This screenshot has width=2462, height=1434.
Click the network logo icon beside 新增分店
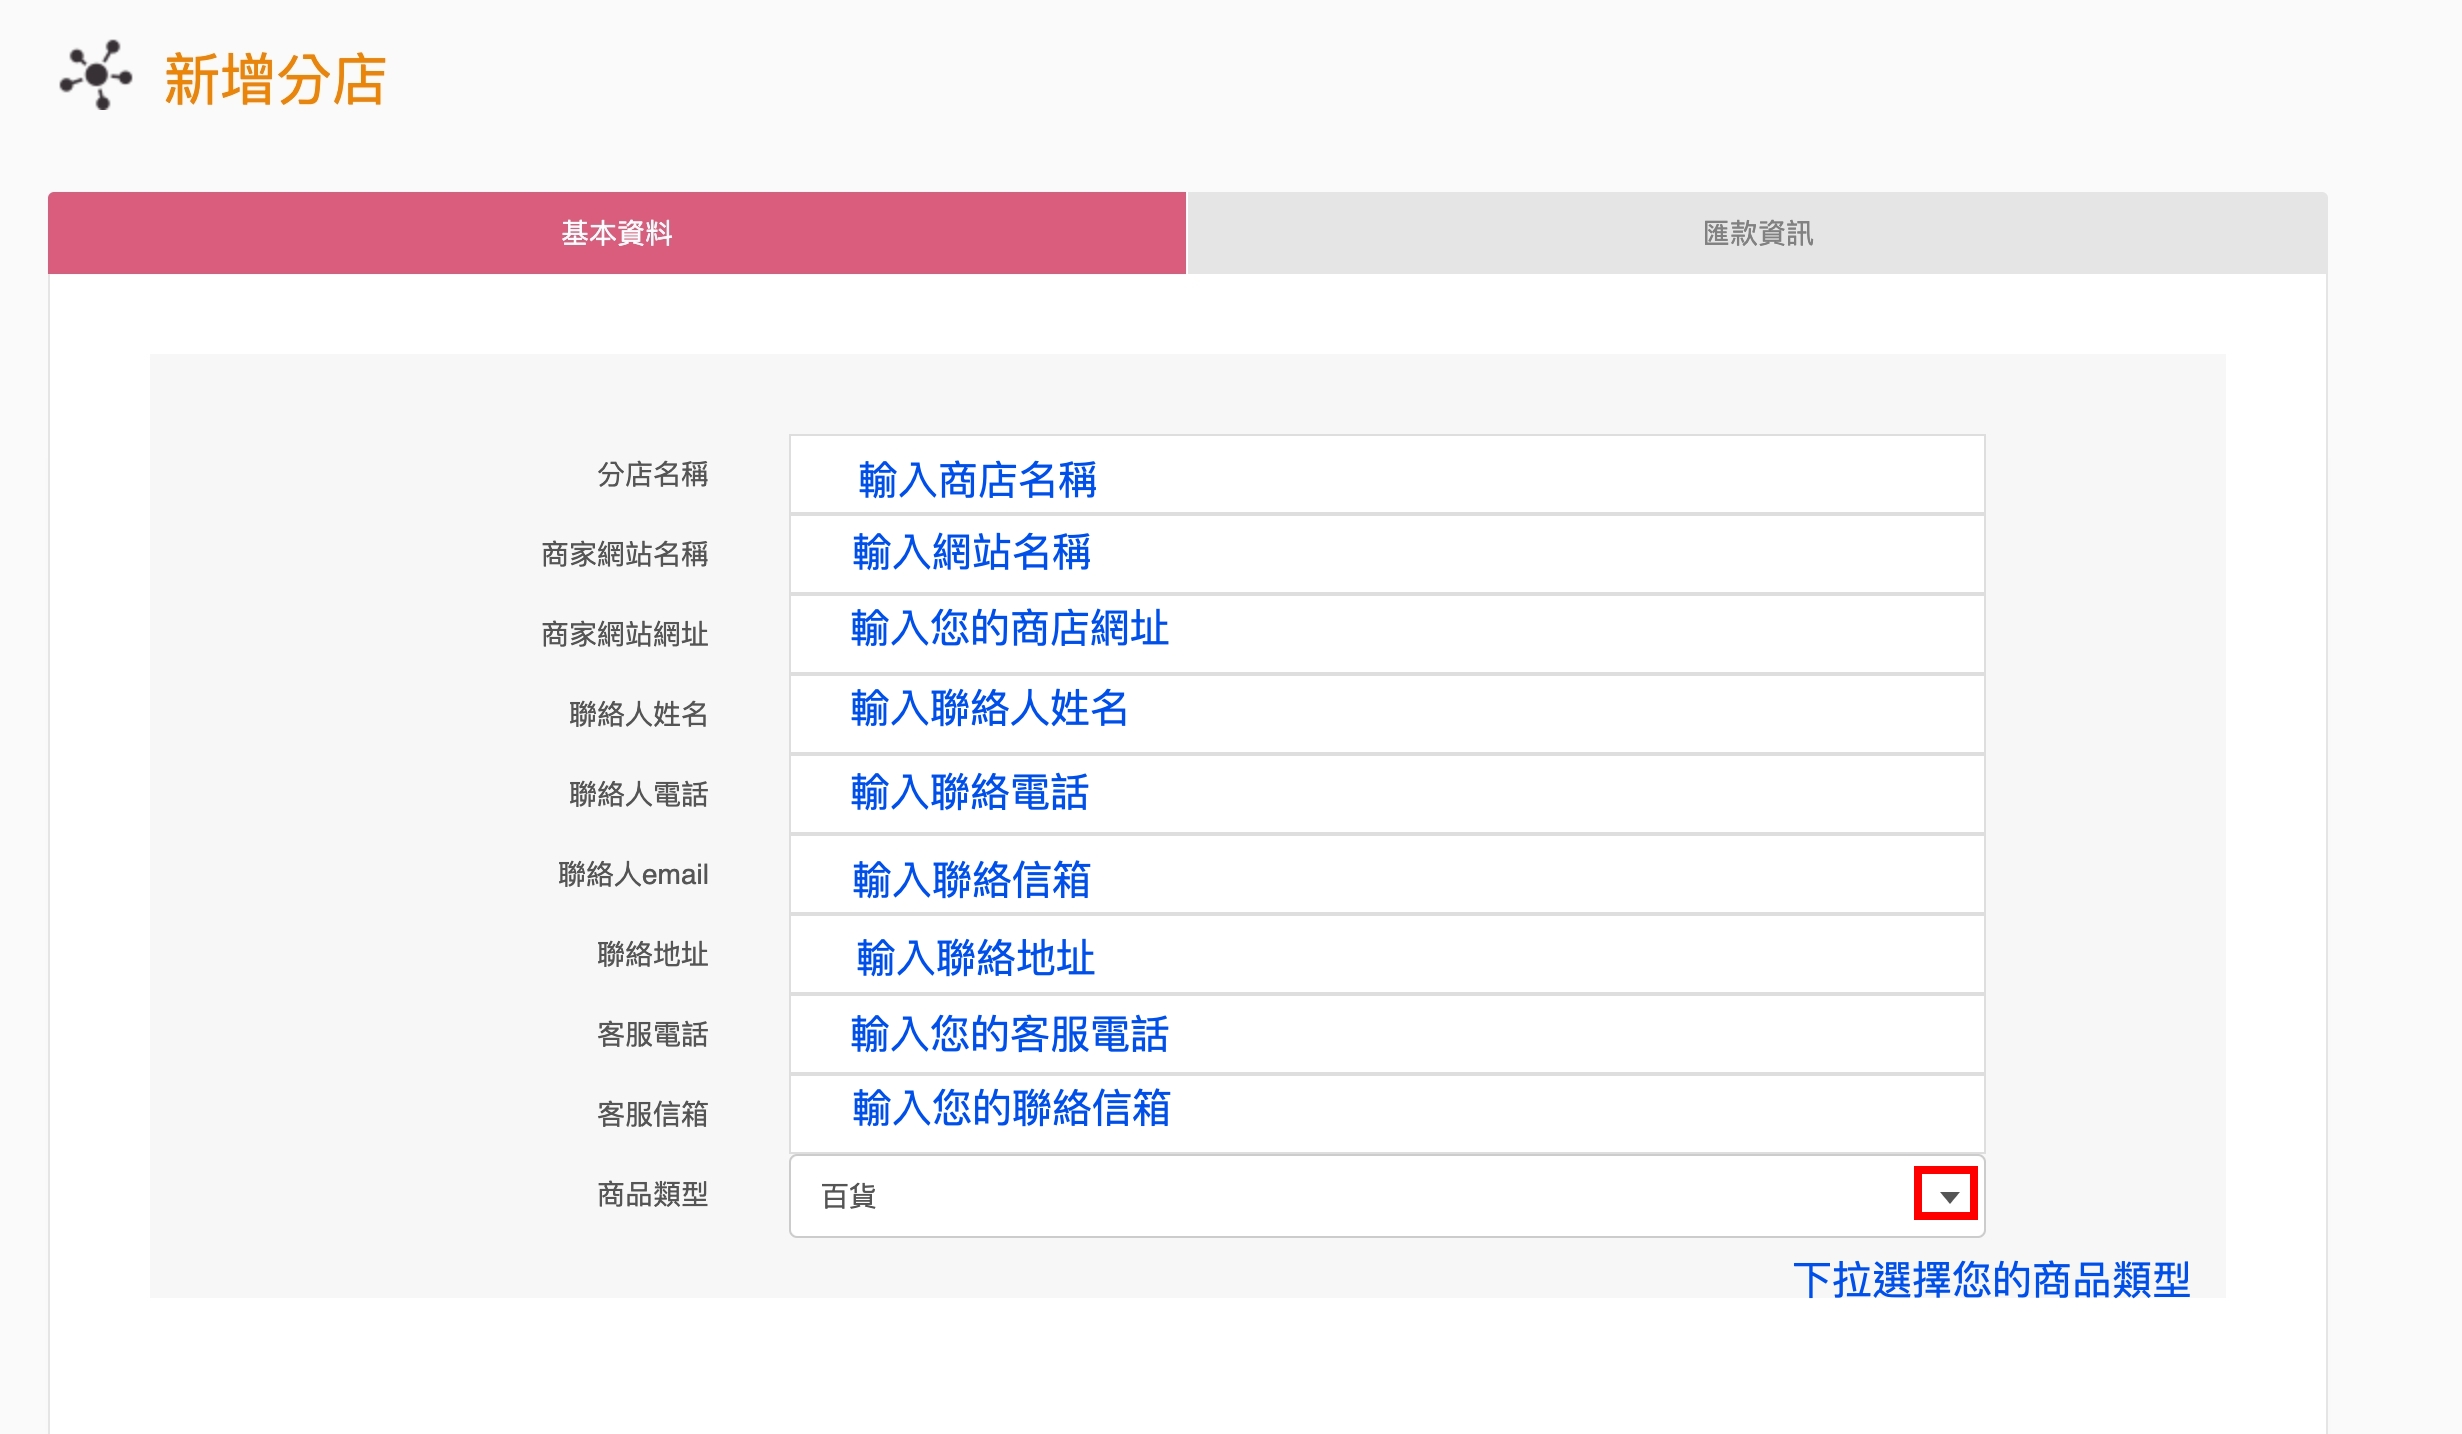pyautogui.click(x=96, y=75)
